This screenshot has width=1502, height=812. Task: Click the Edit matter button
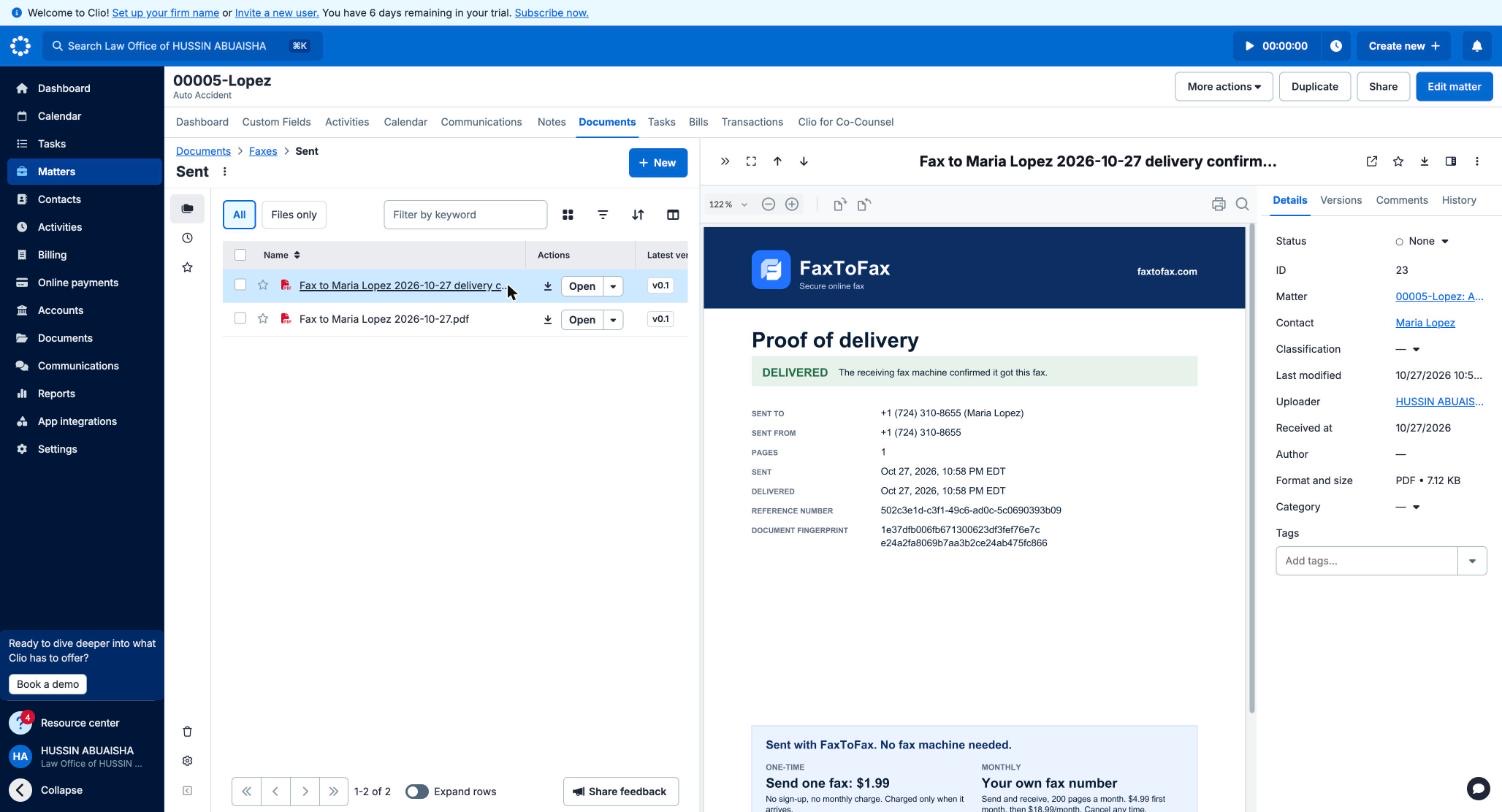[x=1454, y=87]
